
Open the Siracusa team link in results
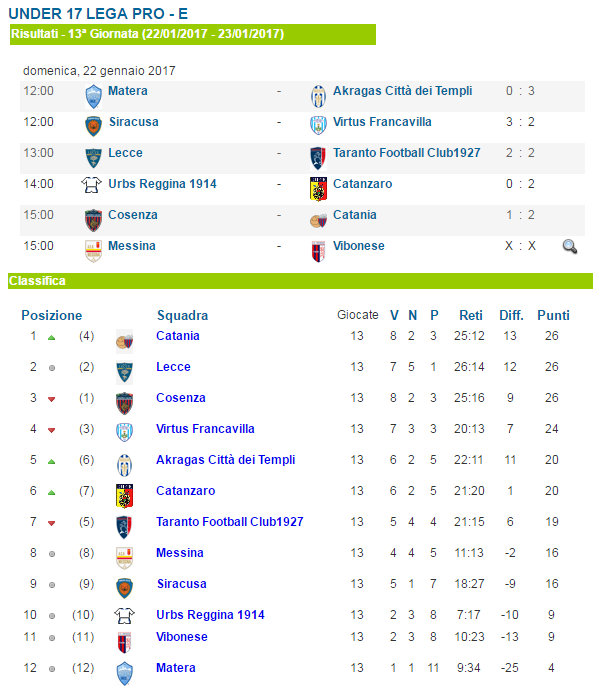tap(133, 122)
